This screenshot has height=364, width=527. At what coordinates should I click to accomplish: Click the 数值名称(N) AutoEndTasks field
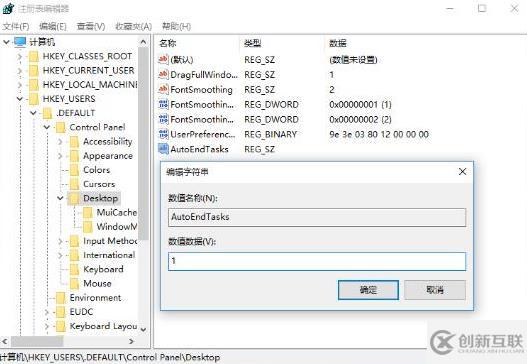point(317,217)
